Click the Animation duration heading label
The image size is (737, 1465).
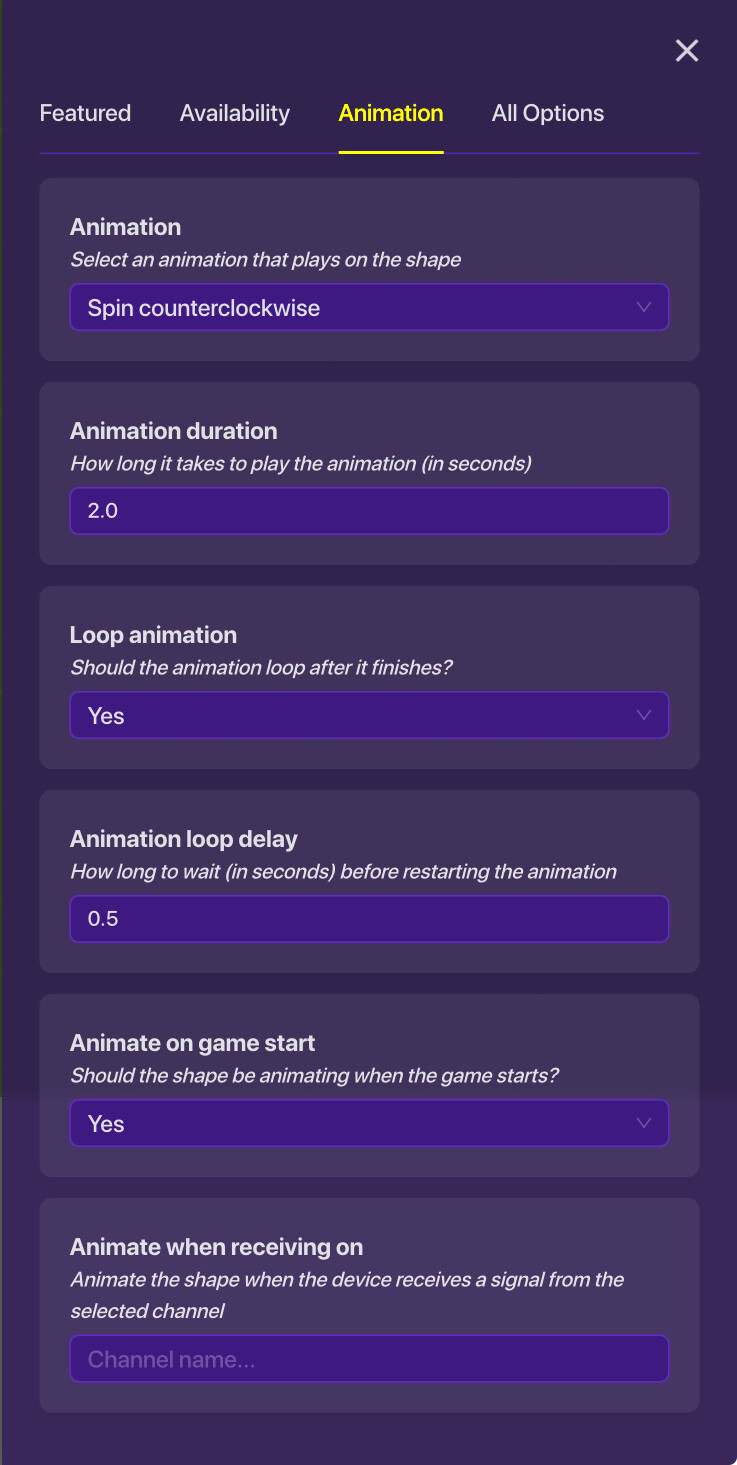173,431
